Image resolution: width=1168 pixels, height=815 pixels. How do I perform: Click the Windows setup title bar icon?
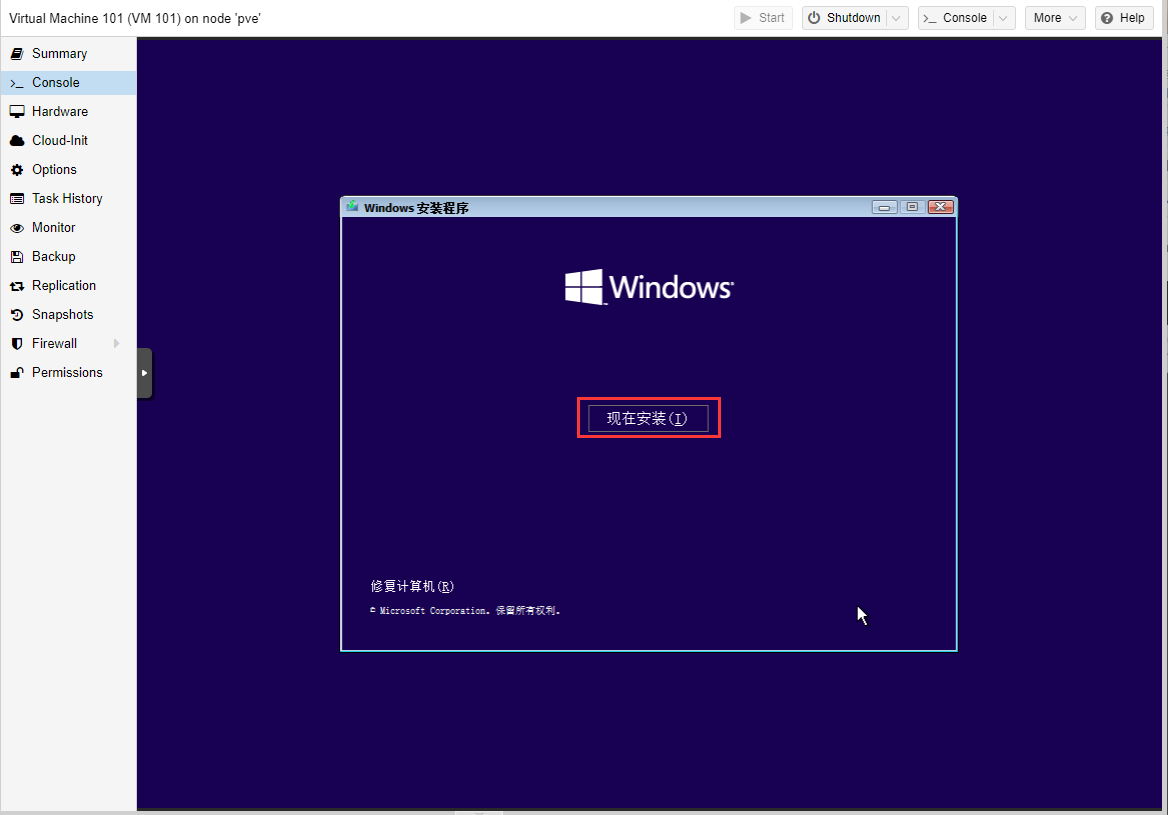pyautogui.click(x=352, y=207)
